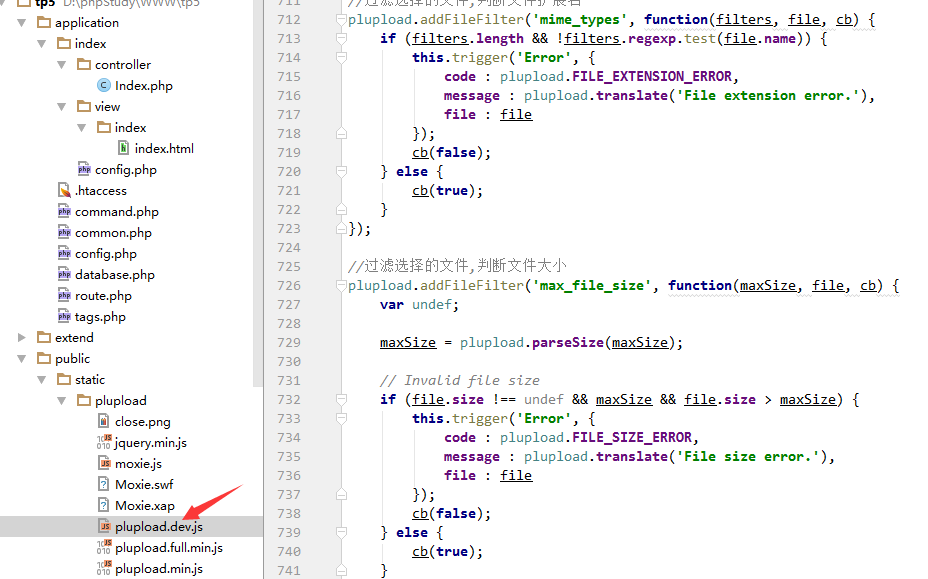The height and width of the screenshot is (579, 928).
Task: Click the 'Invalid file size' comment
Action: 459,381
